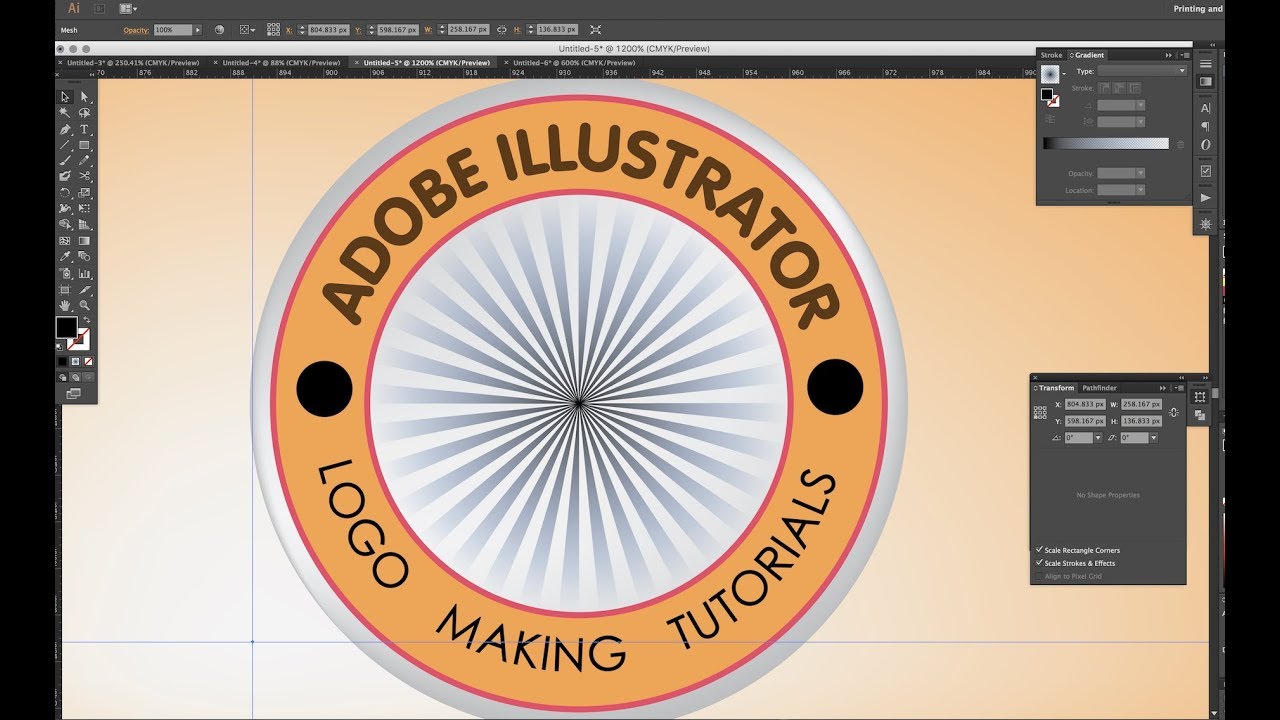Click the X field in Transform panel
The height and width of the screenshot is (720, 1280).
click(x=1085, y=404)
